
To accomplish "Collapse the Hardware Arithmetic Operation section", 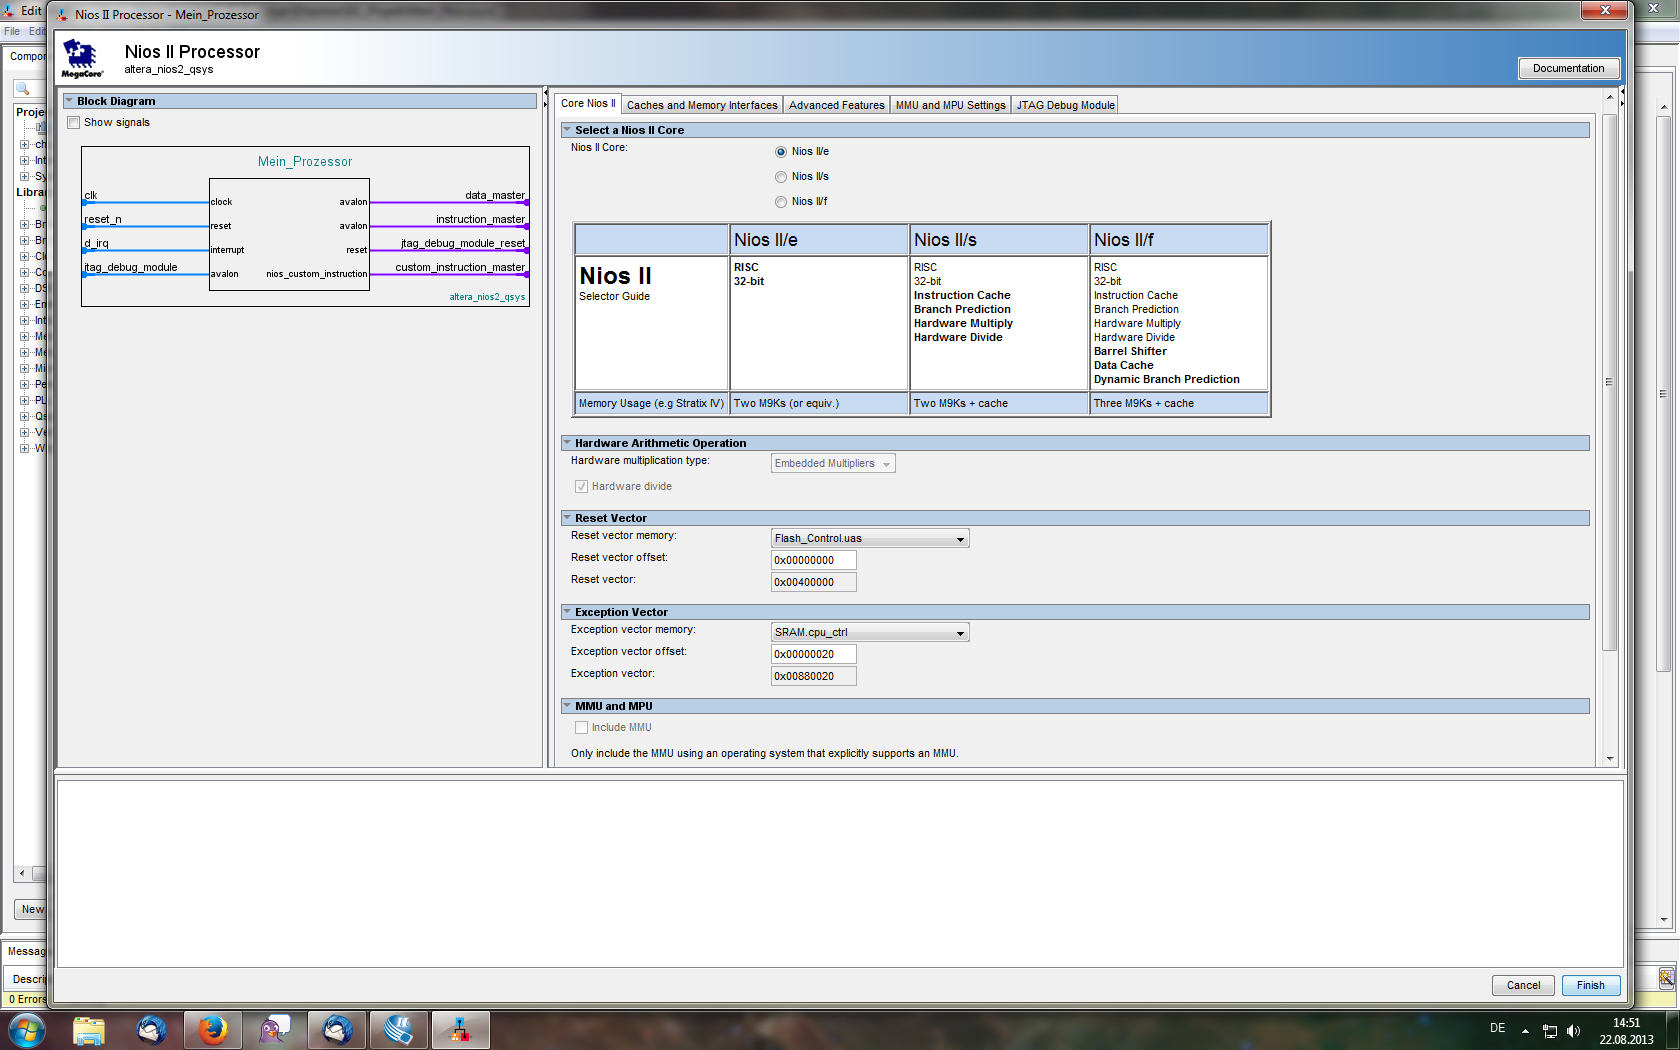I will tap(567, 443).
